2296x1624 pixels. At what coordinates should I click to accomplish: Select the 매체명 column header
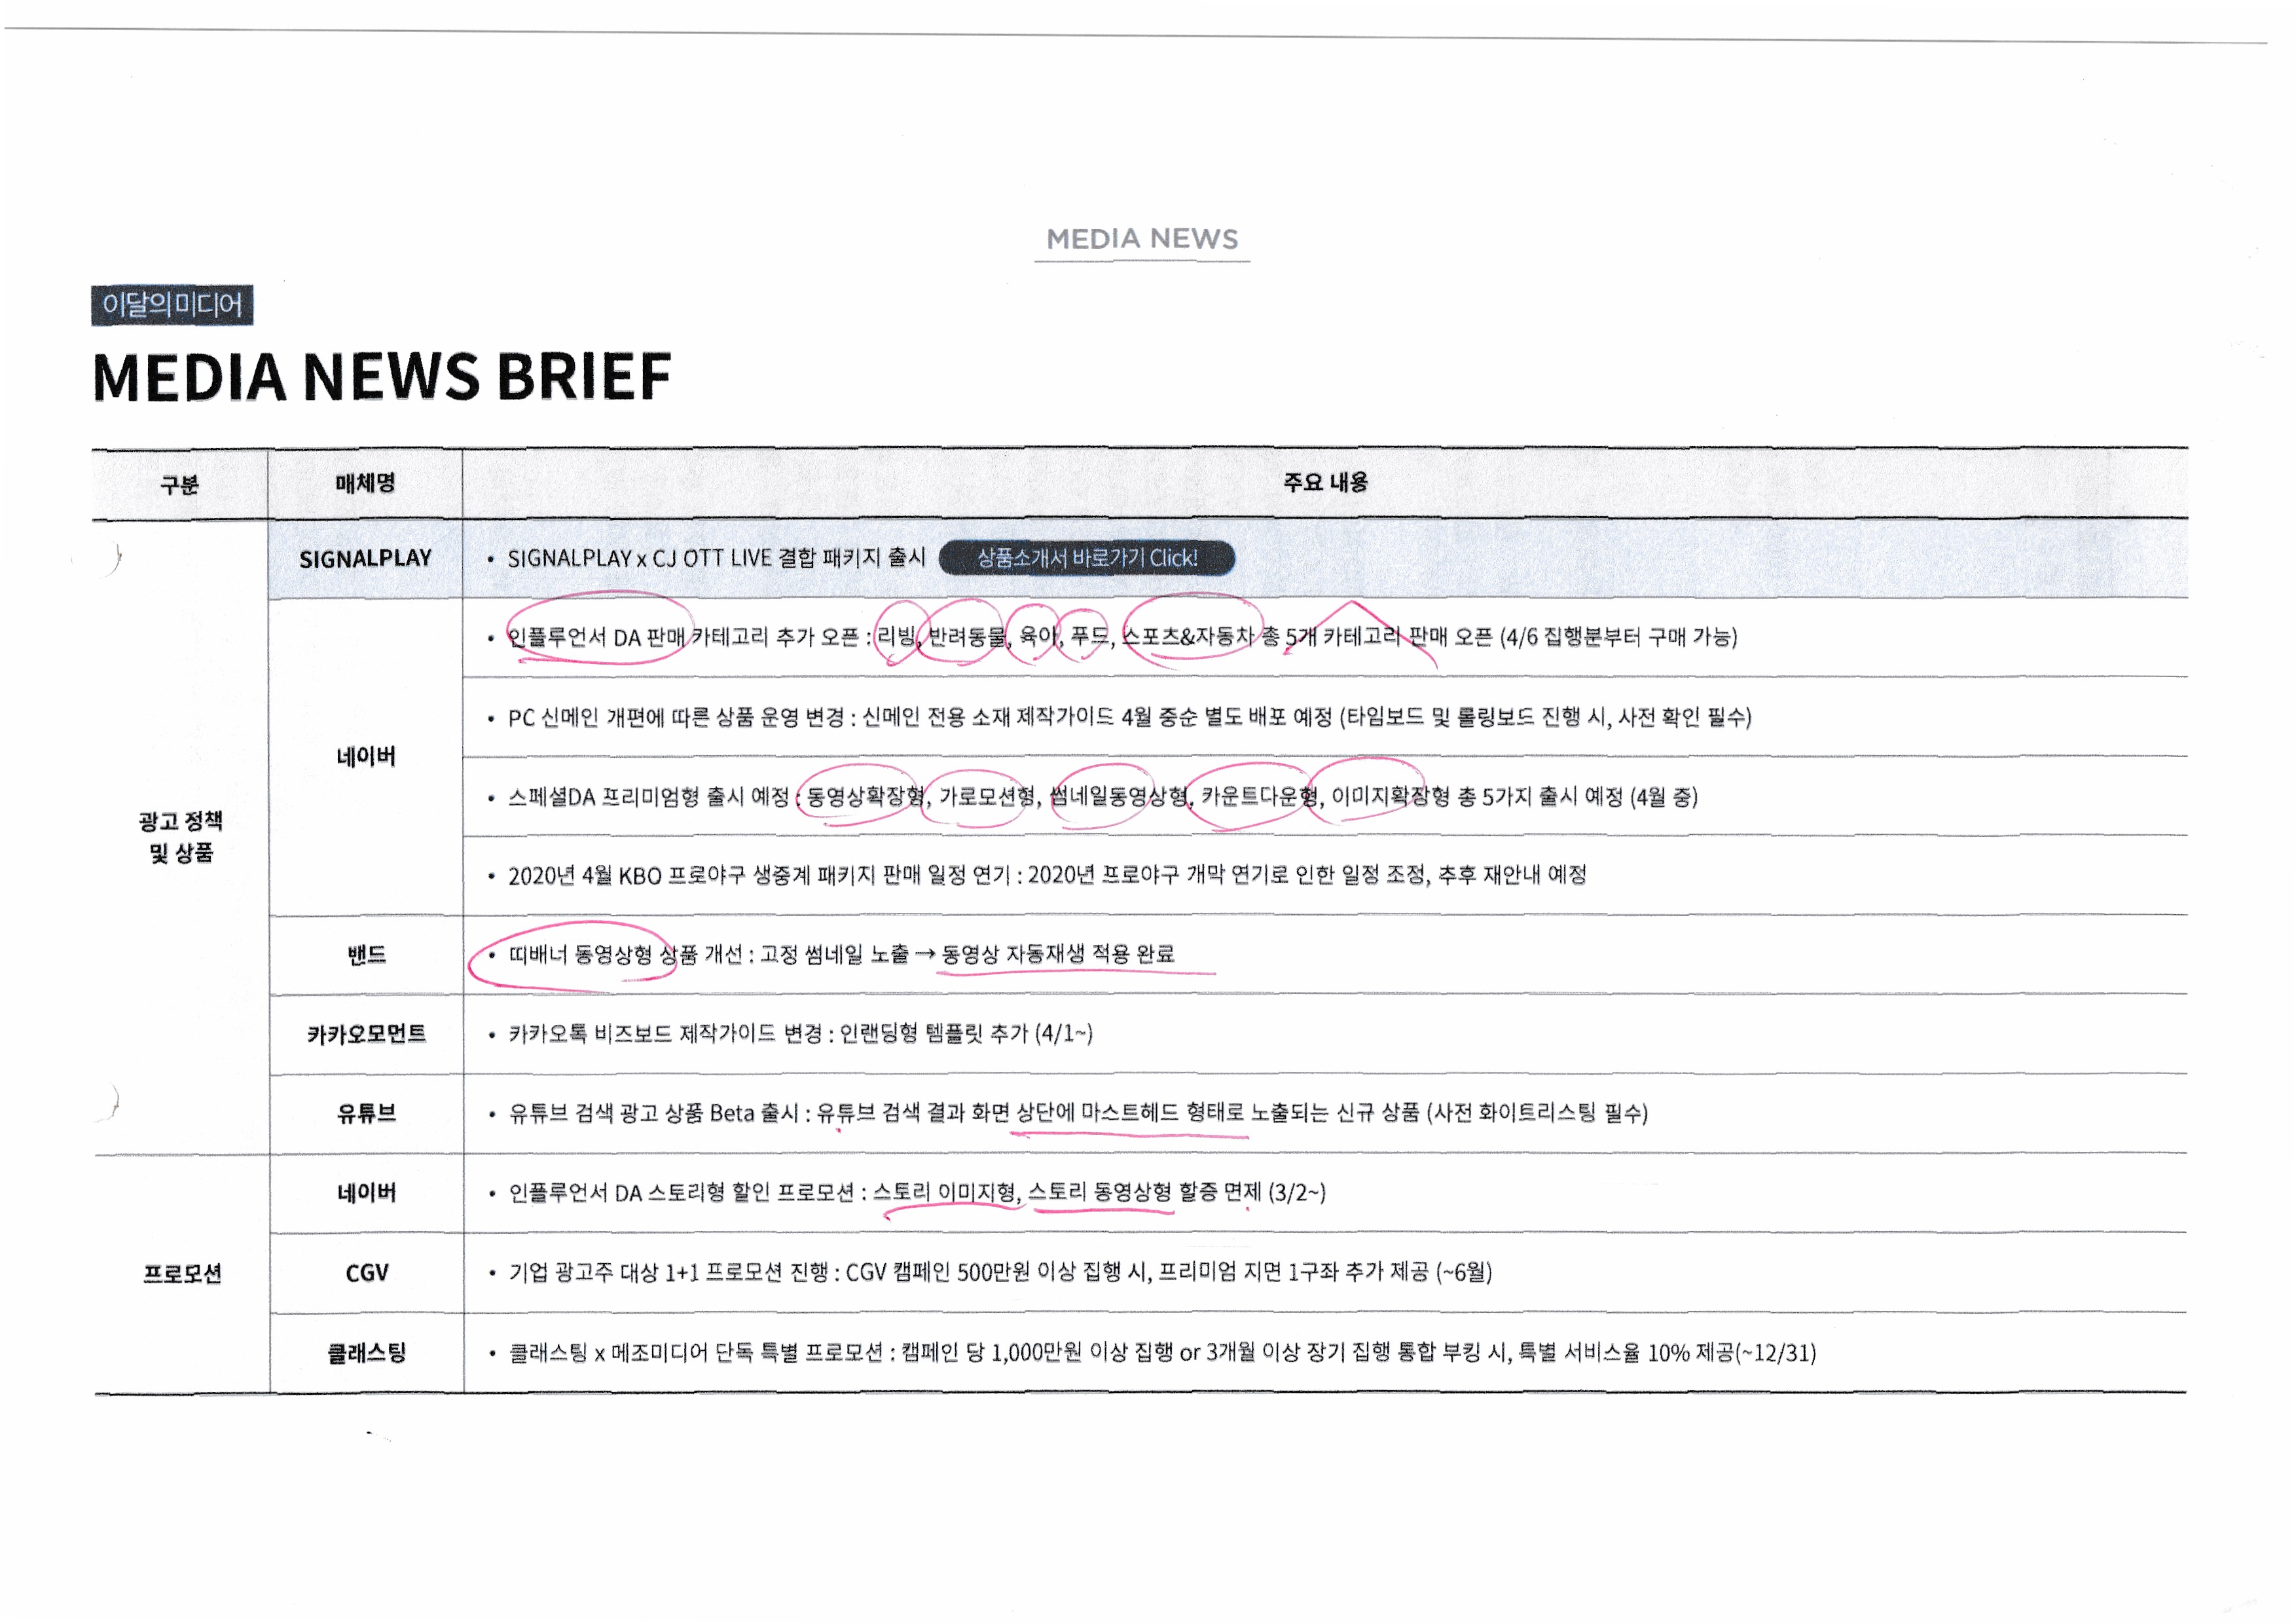click(365, 484)
